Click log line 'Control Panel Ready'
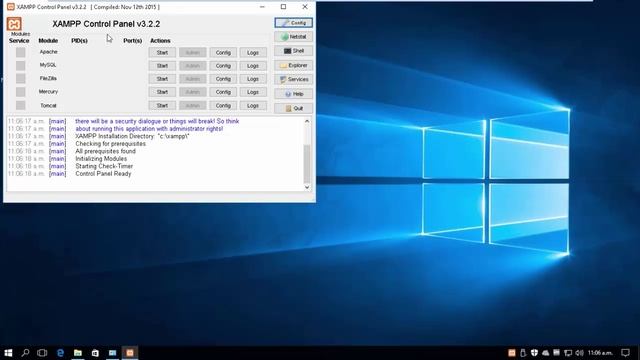Viewport: 640px width, 360px height. click(103, 174)
